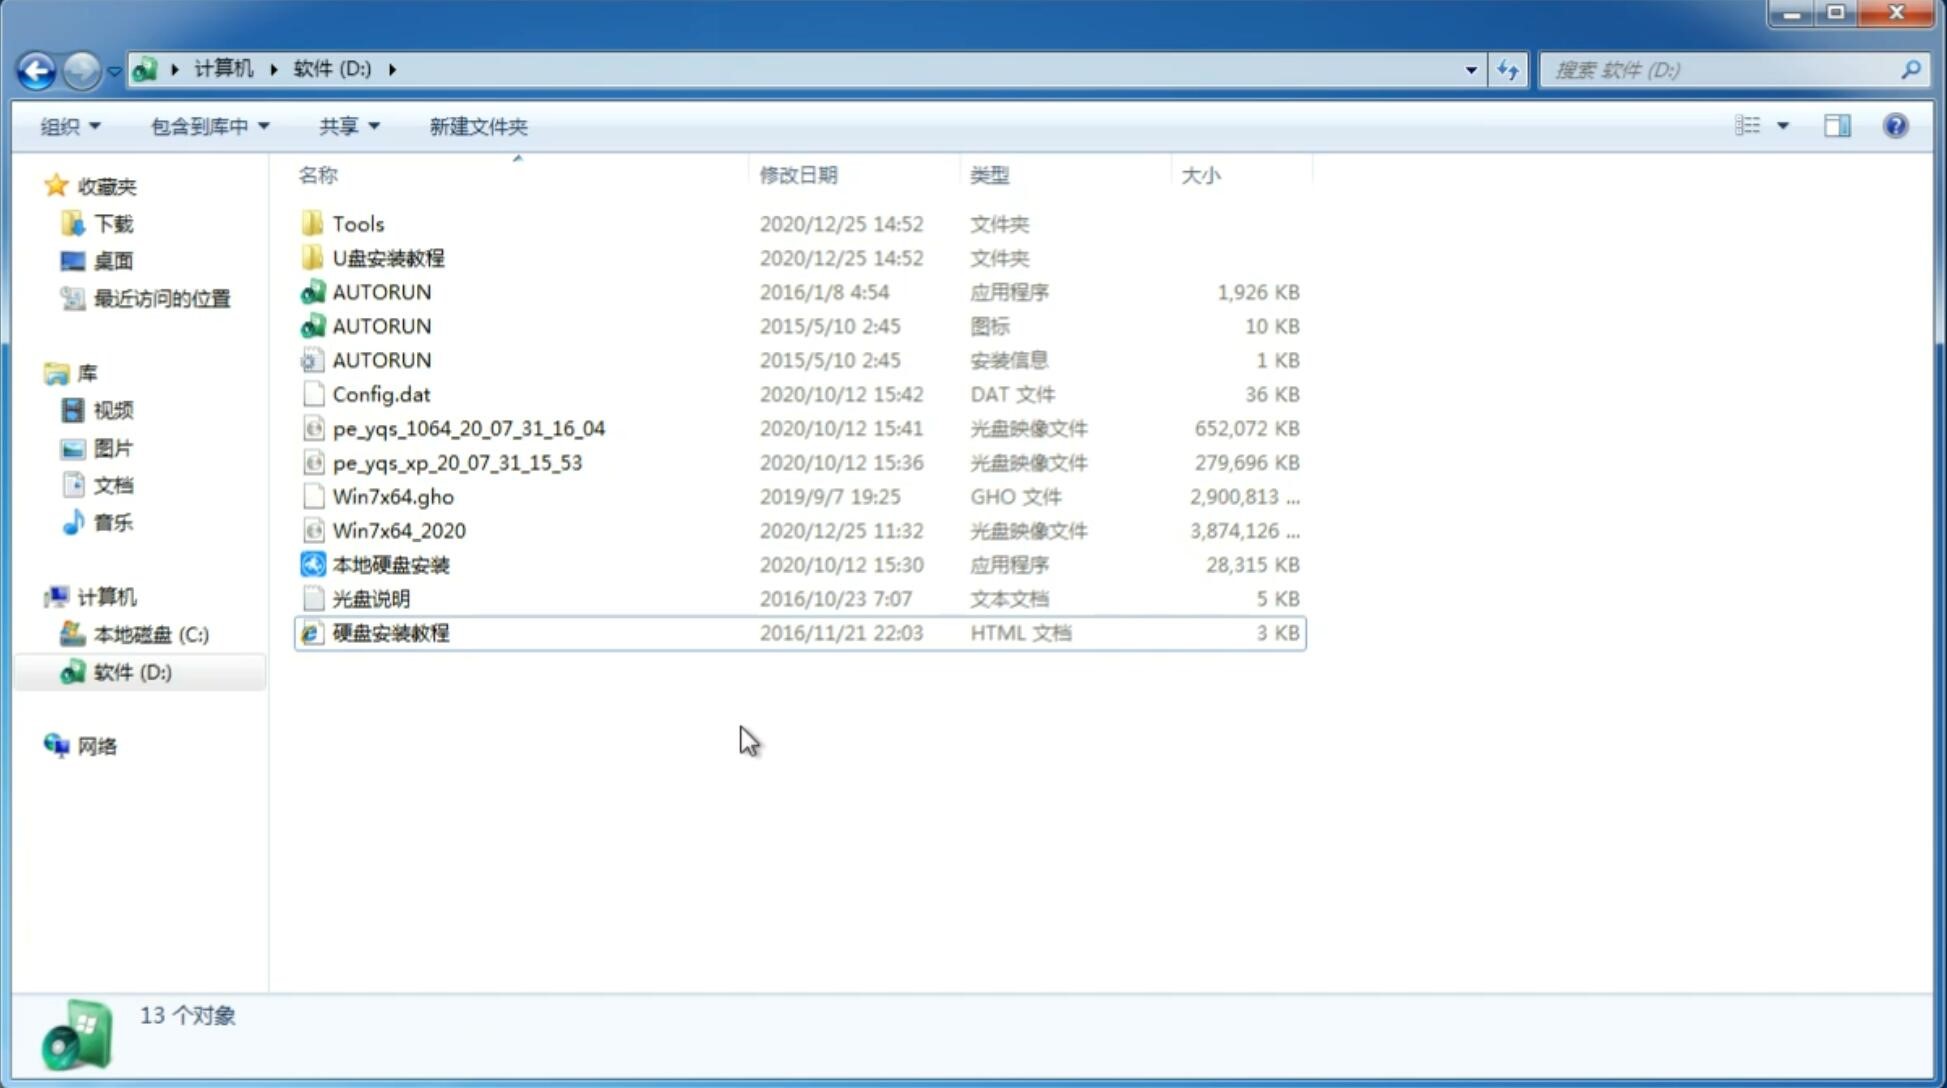This screenshot has height=1088, width=1947.
Task: Open pe_yqs_1064 disc image file
Action: point(469,426)
